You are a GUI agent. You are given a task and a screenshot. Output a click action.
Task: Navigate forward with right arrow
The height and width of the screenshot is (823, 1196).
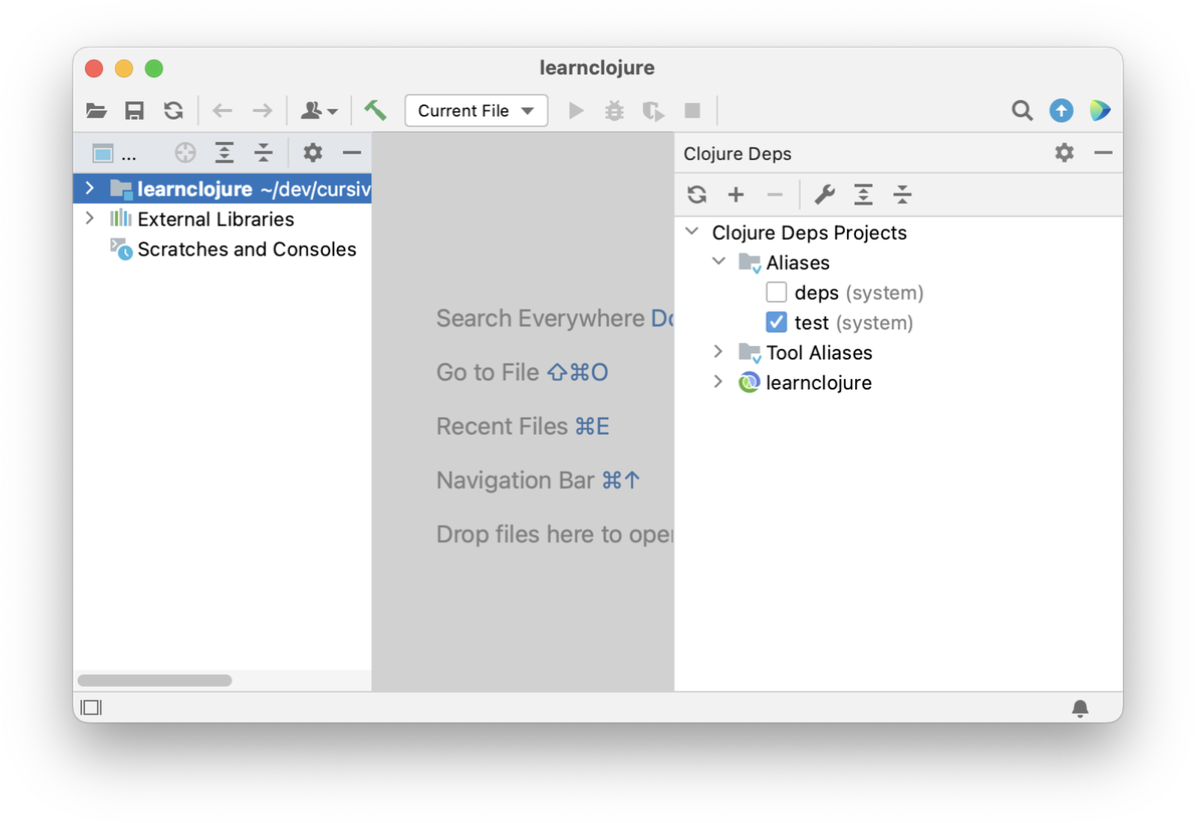(262, 111)
